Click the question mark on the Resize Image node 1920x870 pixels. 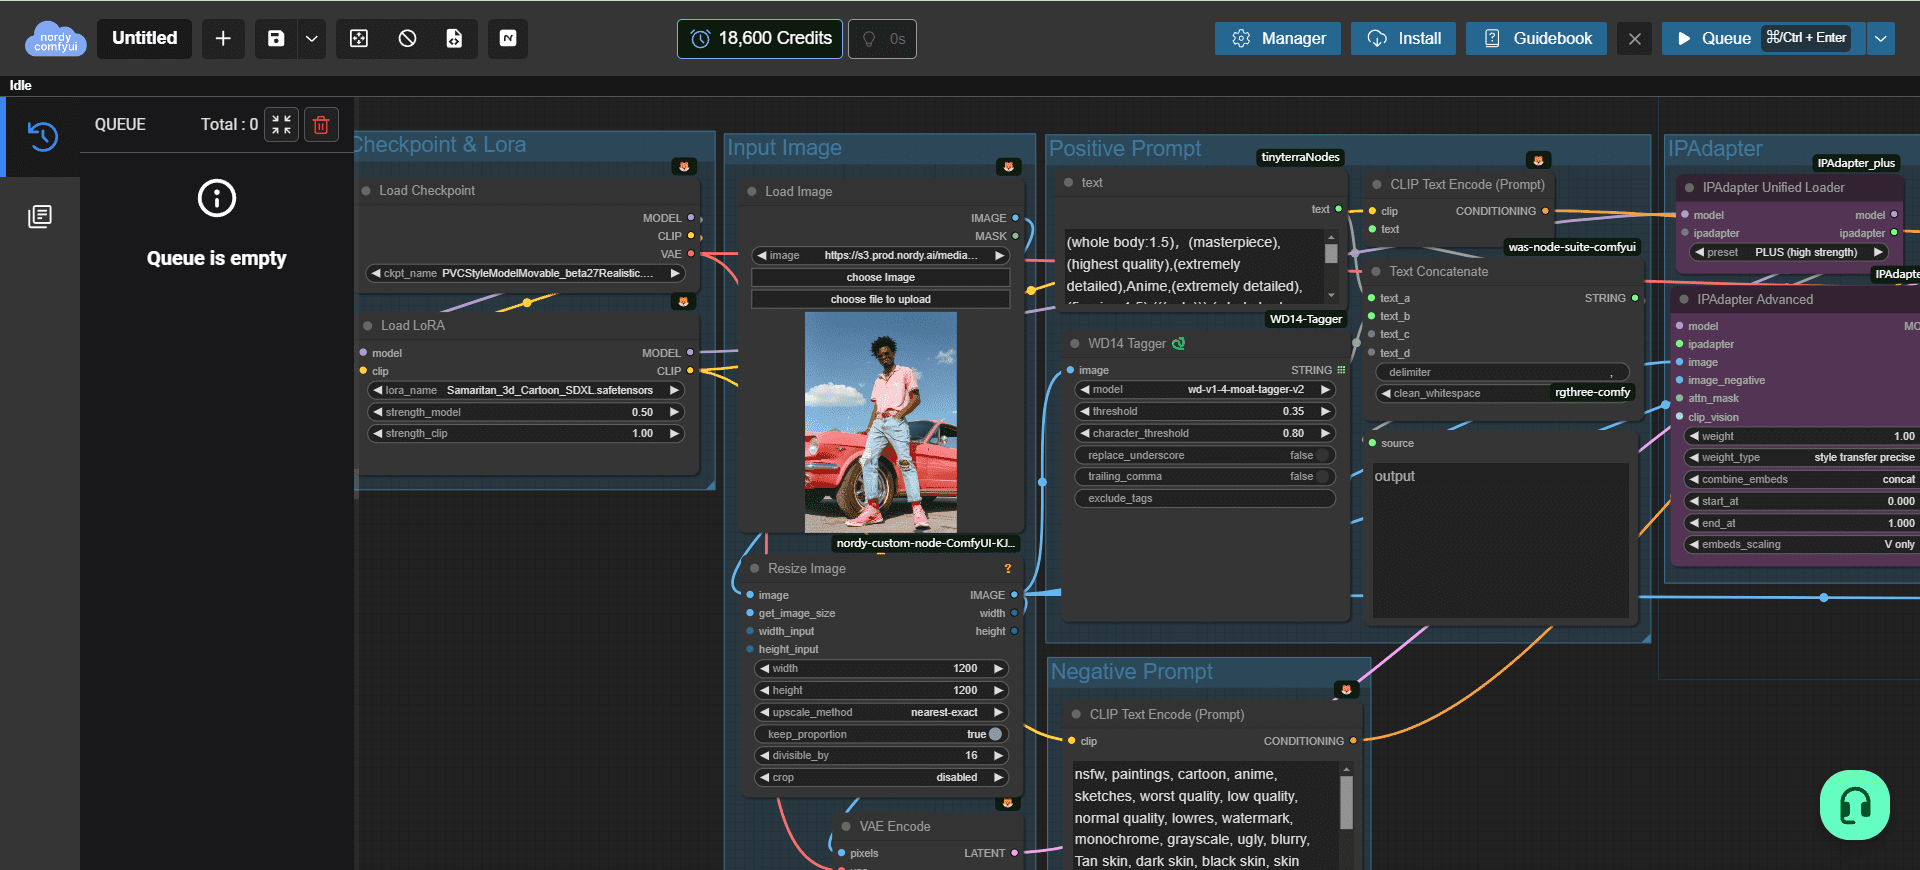click(1008, 568)
